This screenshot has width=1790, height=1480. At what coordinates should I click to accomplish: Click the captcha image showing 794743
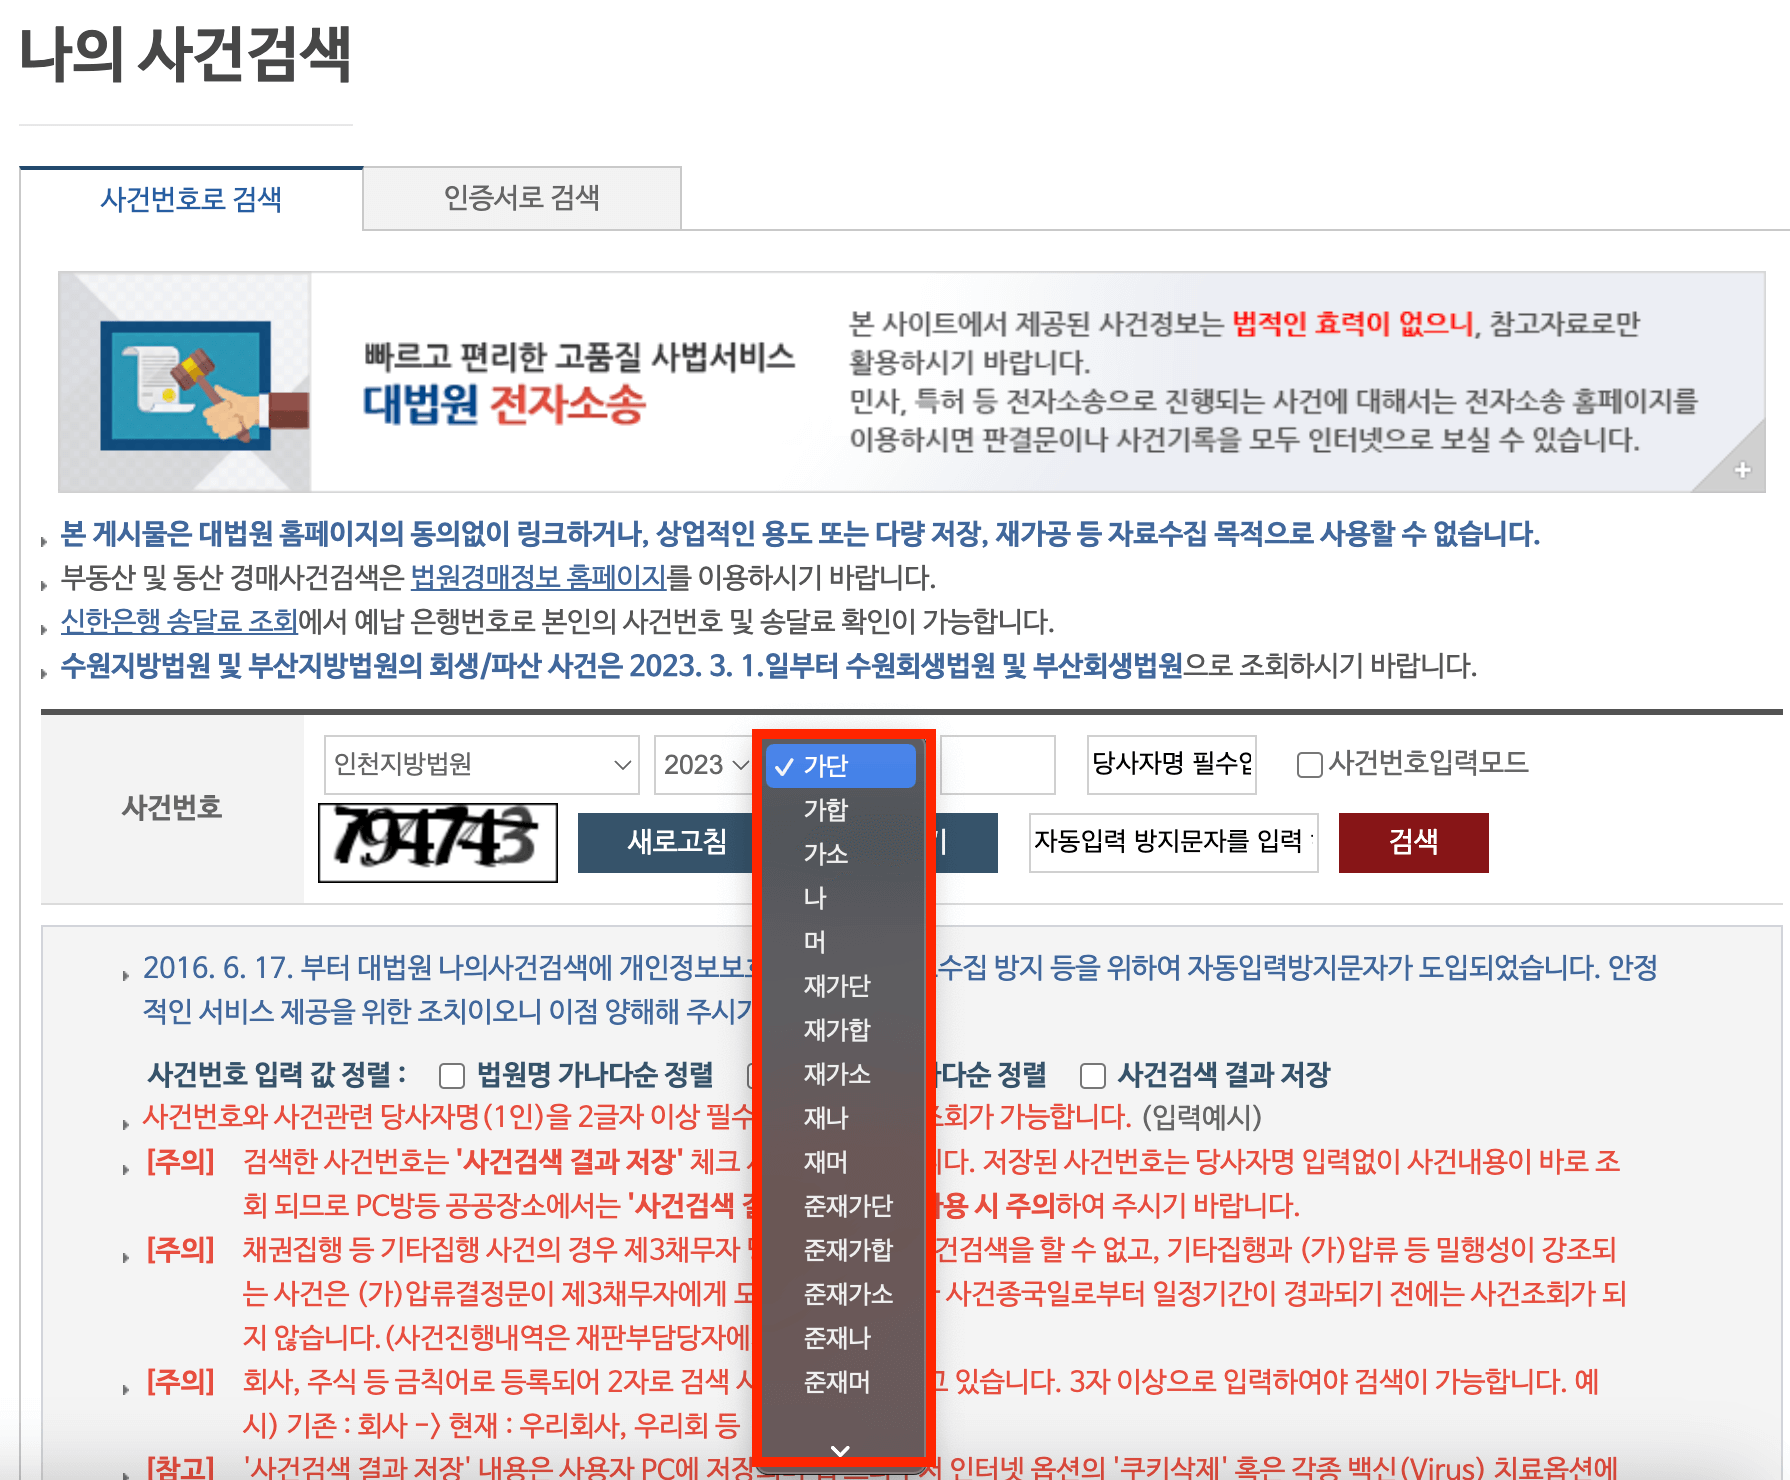coord(438,843)
